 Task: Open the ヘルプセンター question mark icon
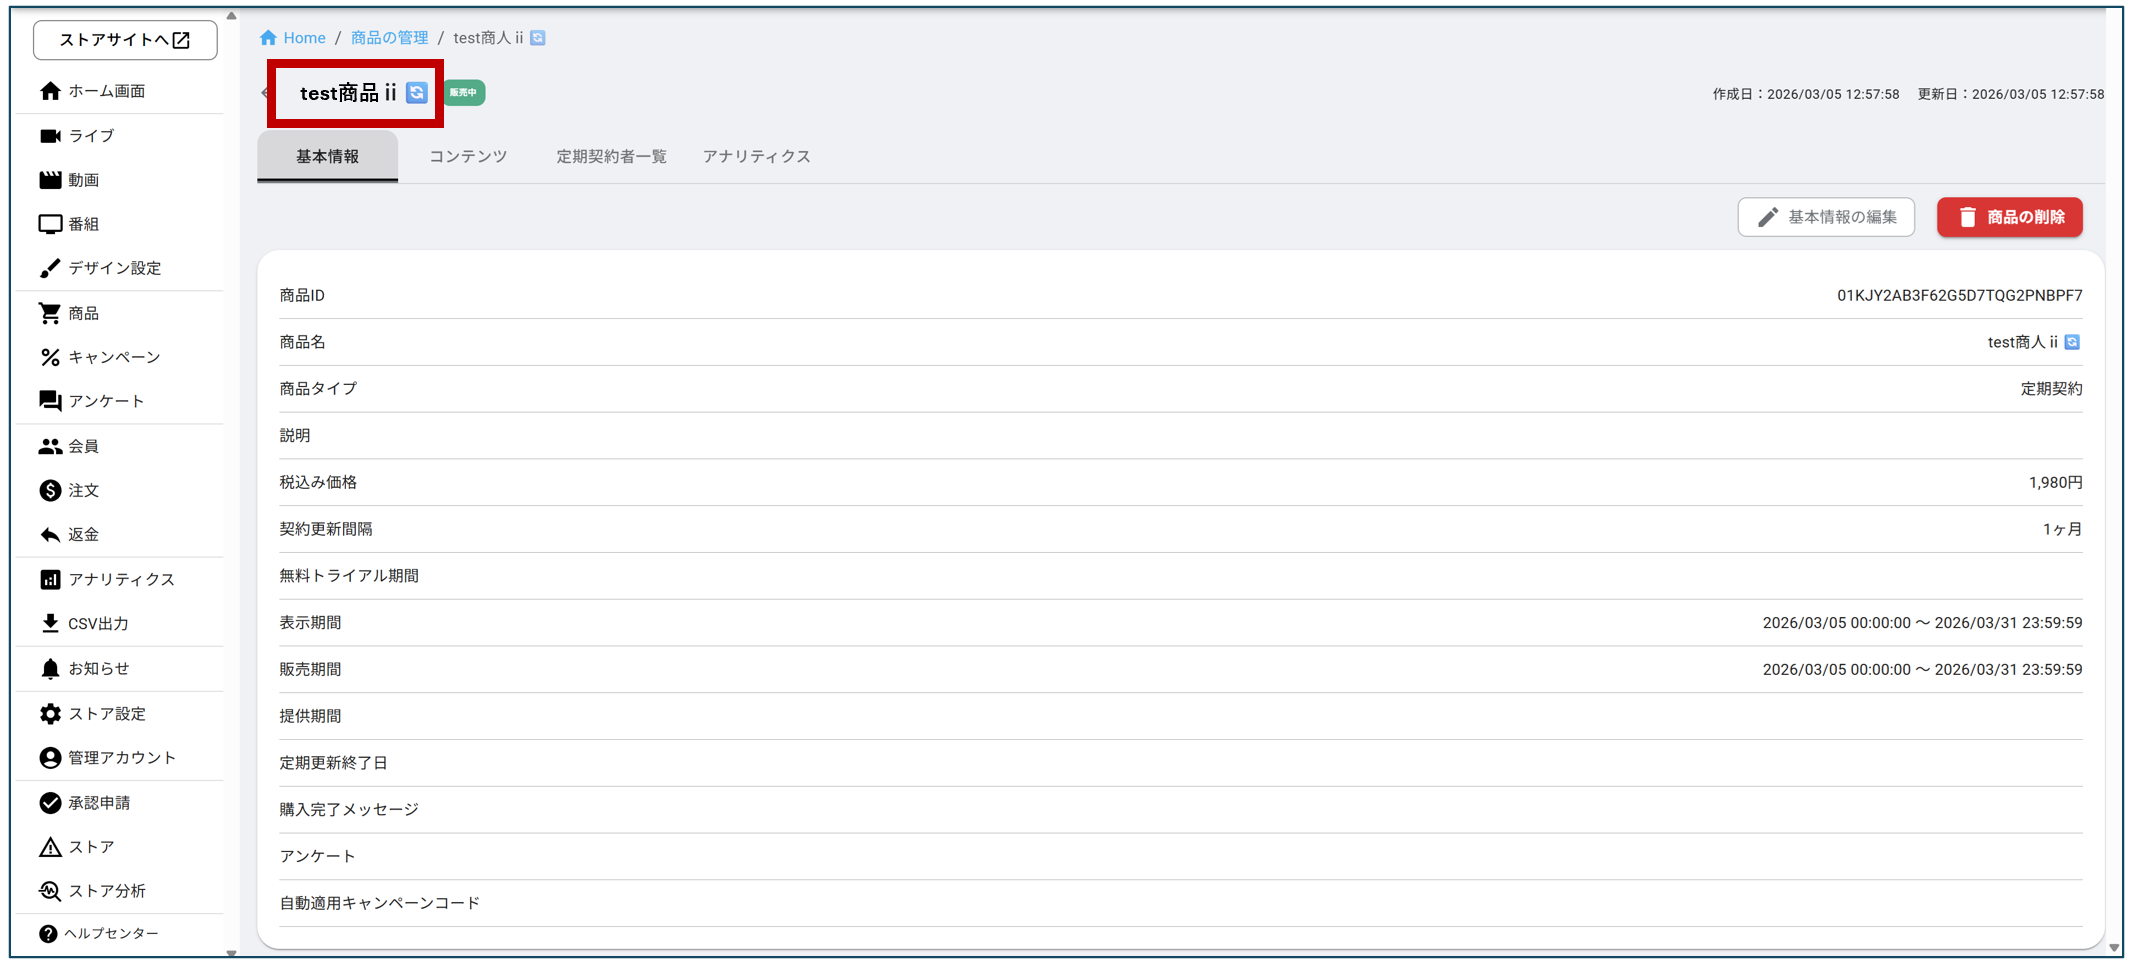(47, 933)
